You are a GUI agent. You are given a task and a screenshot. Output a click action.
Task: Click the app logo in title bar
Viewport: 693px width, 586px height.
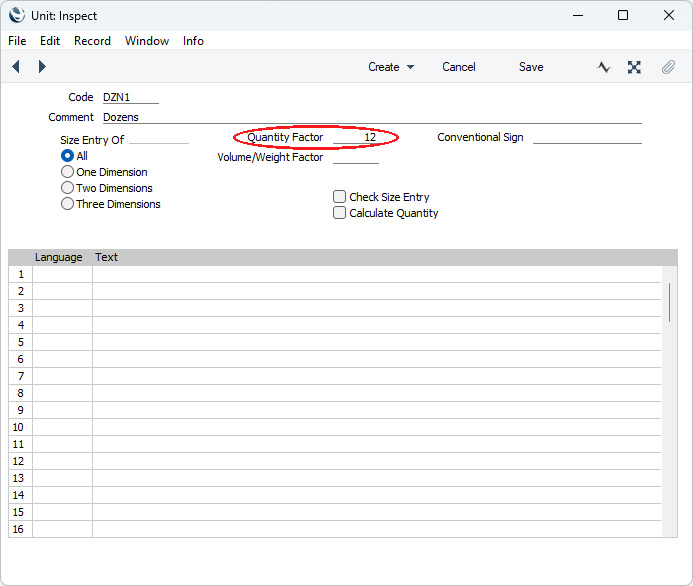[x=17, y=15]
